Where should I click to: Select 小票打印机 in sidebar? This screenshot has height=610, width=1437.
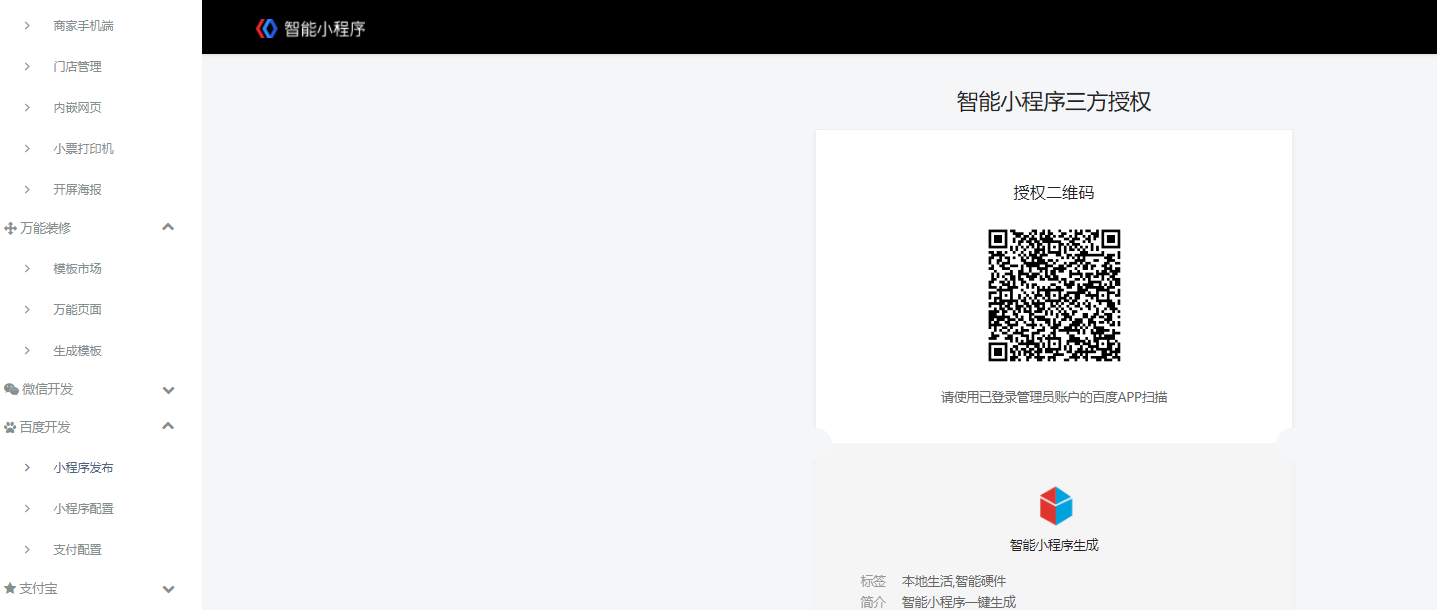pos(83,148)
